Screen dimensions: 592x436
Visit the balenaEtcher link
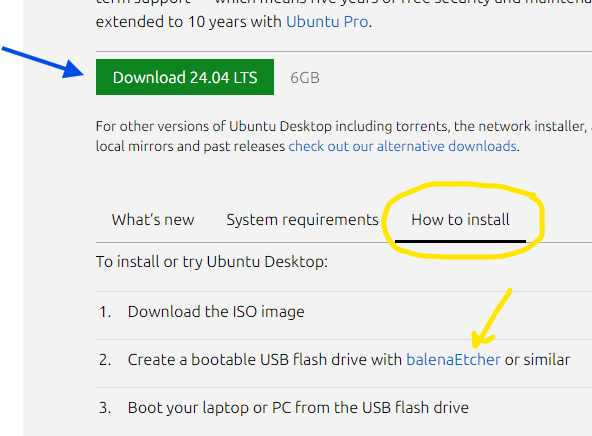(x=453, y=360)
